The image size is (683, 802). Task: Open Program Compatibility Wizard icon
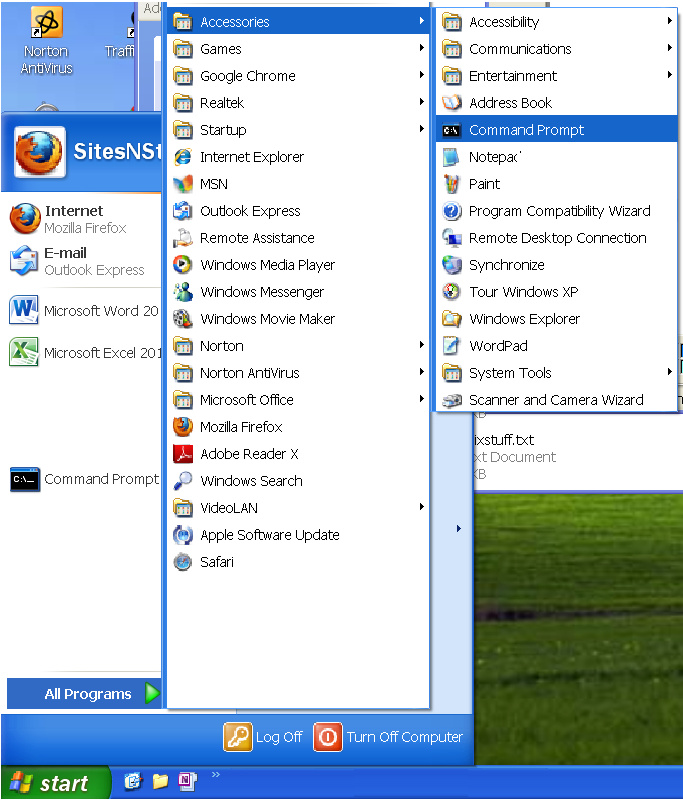(451, 211)
